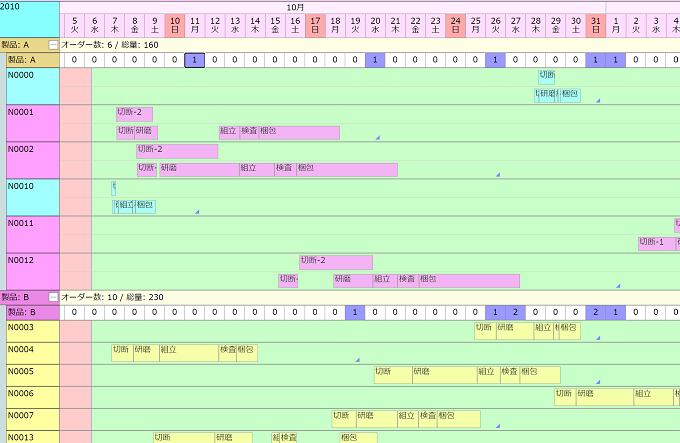Select the 切断-2 bar in N0012 row
Viewport: 680px width, 443px height.
tap(335, 262)
